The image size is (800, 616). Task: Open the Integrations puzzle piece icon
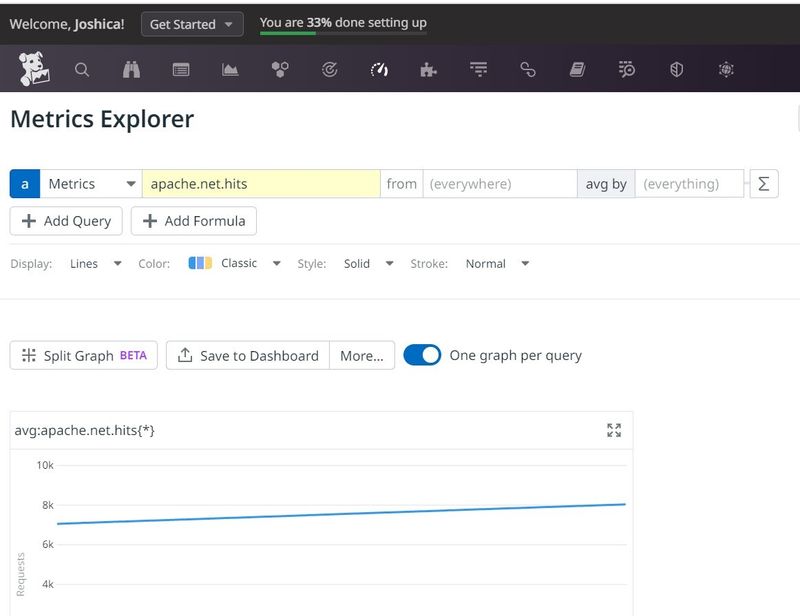(428, 69)
